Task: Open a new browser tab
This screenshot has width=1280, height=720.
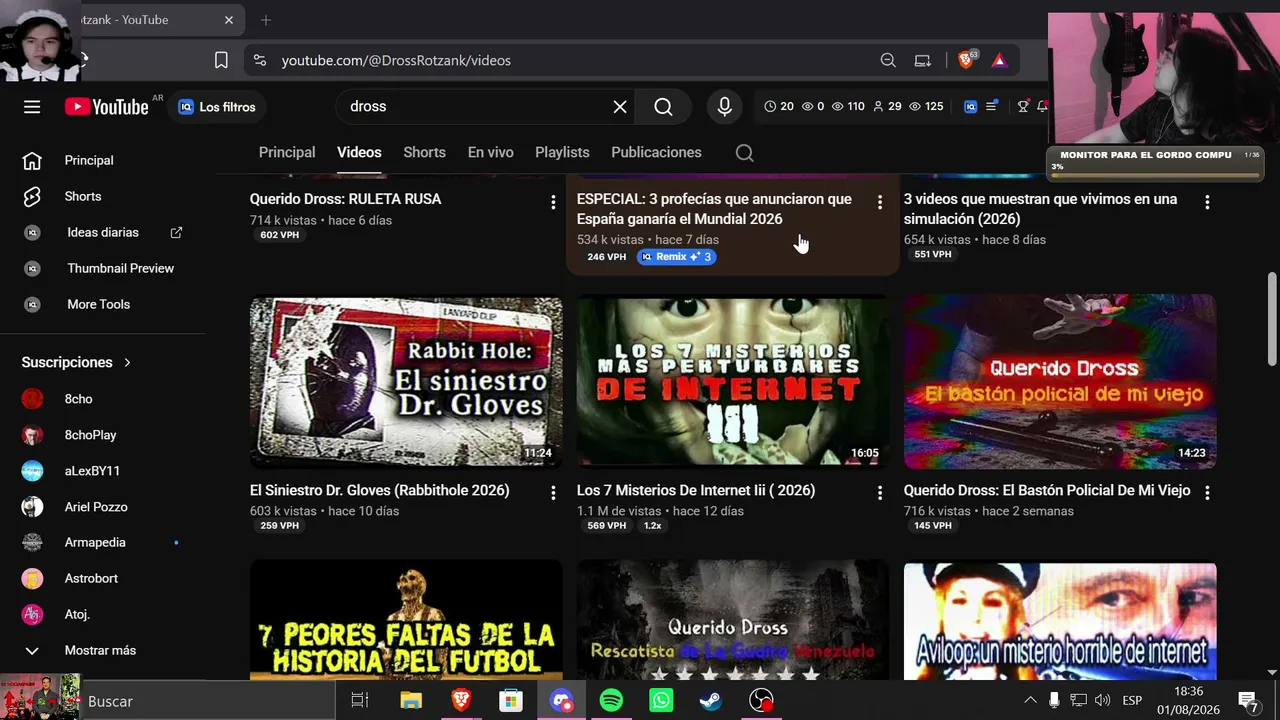Action: coord(266,20)
